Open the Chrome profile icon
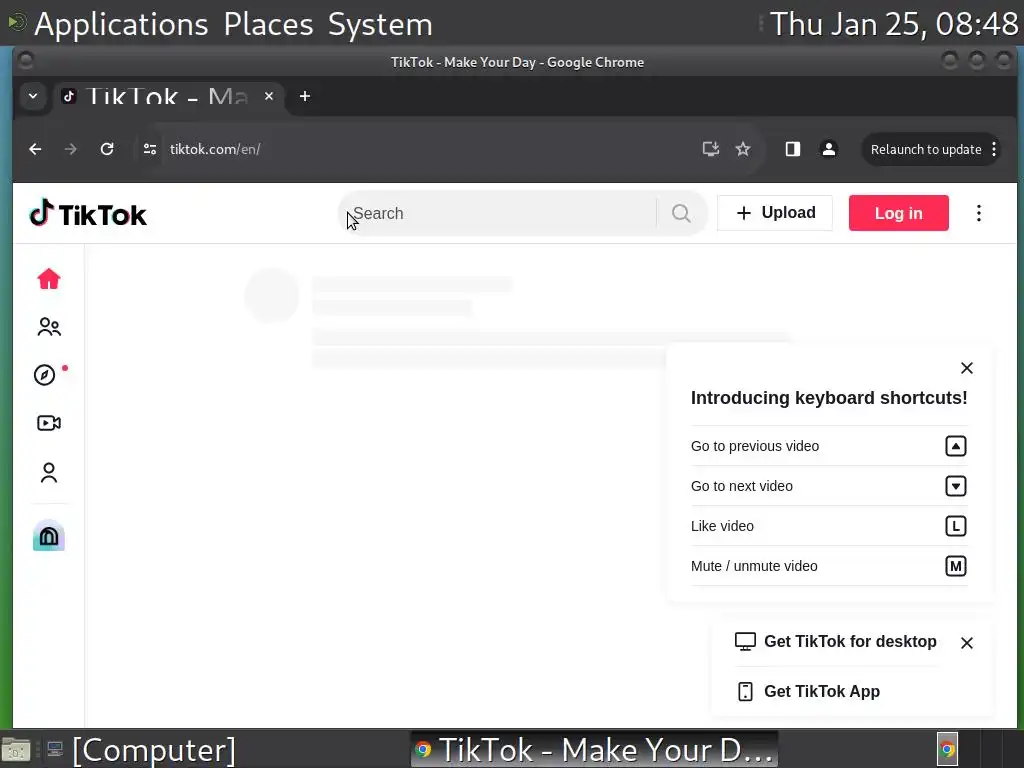Viewport: 1024px width, 768px height. coord(829,150)
